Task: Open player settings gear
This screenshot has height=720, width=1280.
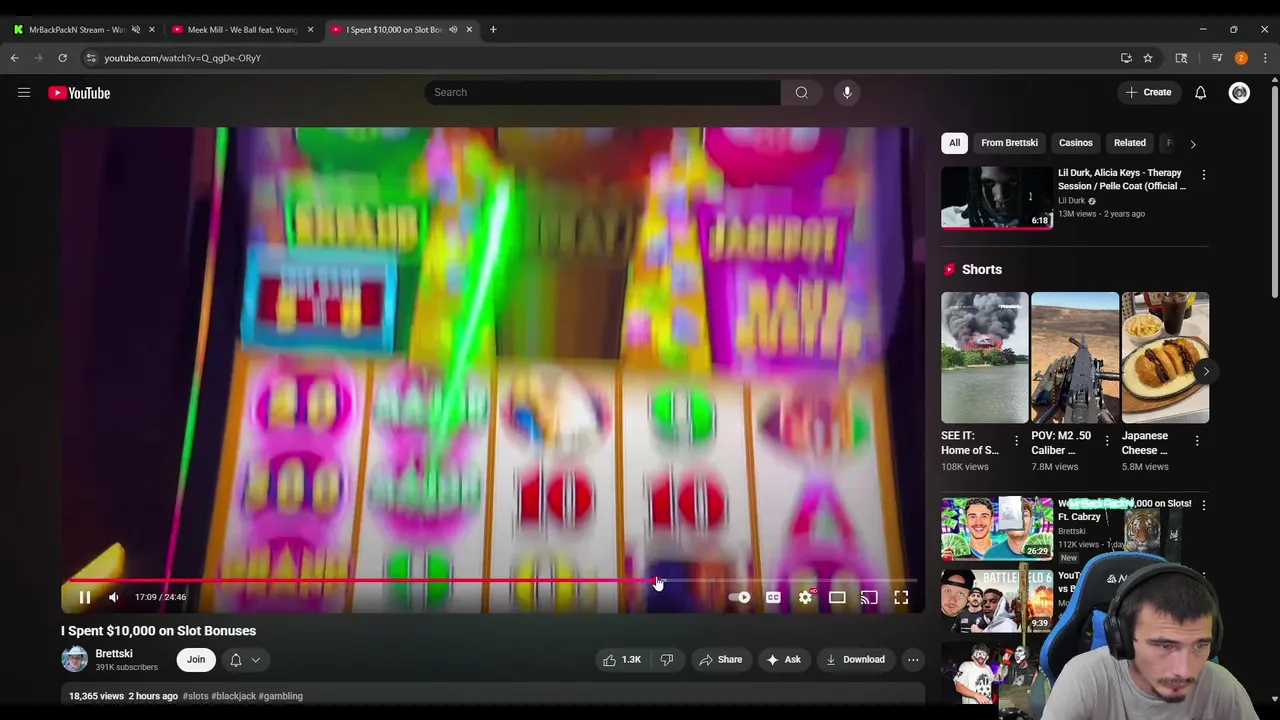Action: coord(805,597)
